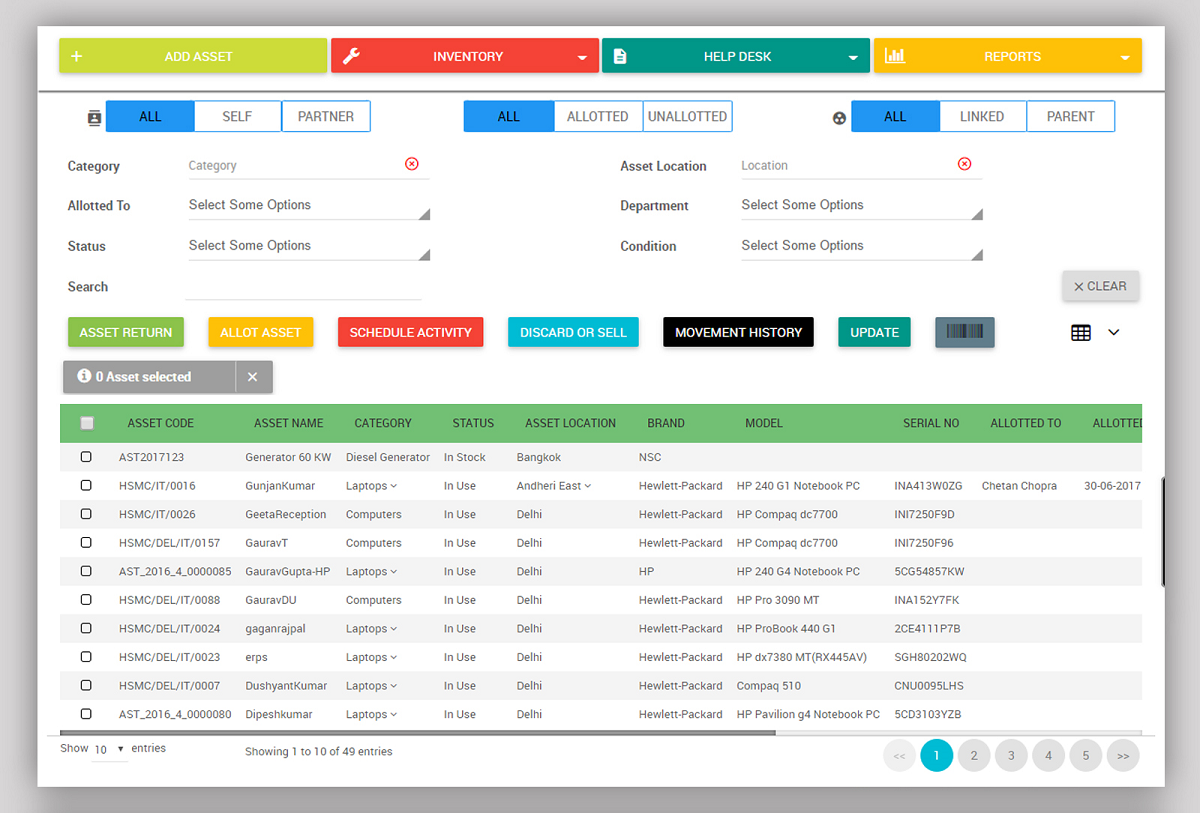Click the document icon on Help Desk
The width and height of the screenshot is (1200, 813).
click(x=620, y=56)
